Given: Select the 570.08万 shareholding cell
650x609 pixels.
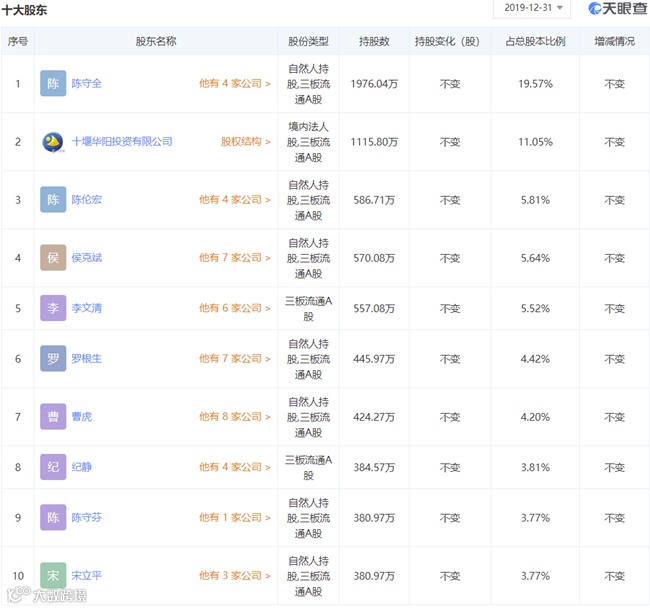Looking at the screenshot, I should 374,258.
